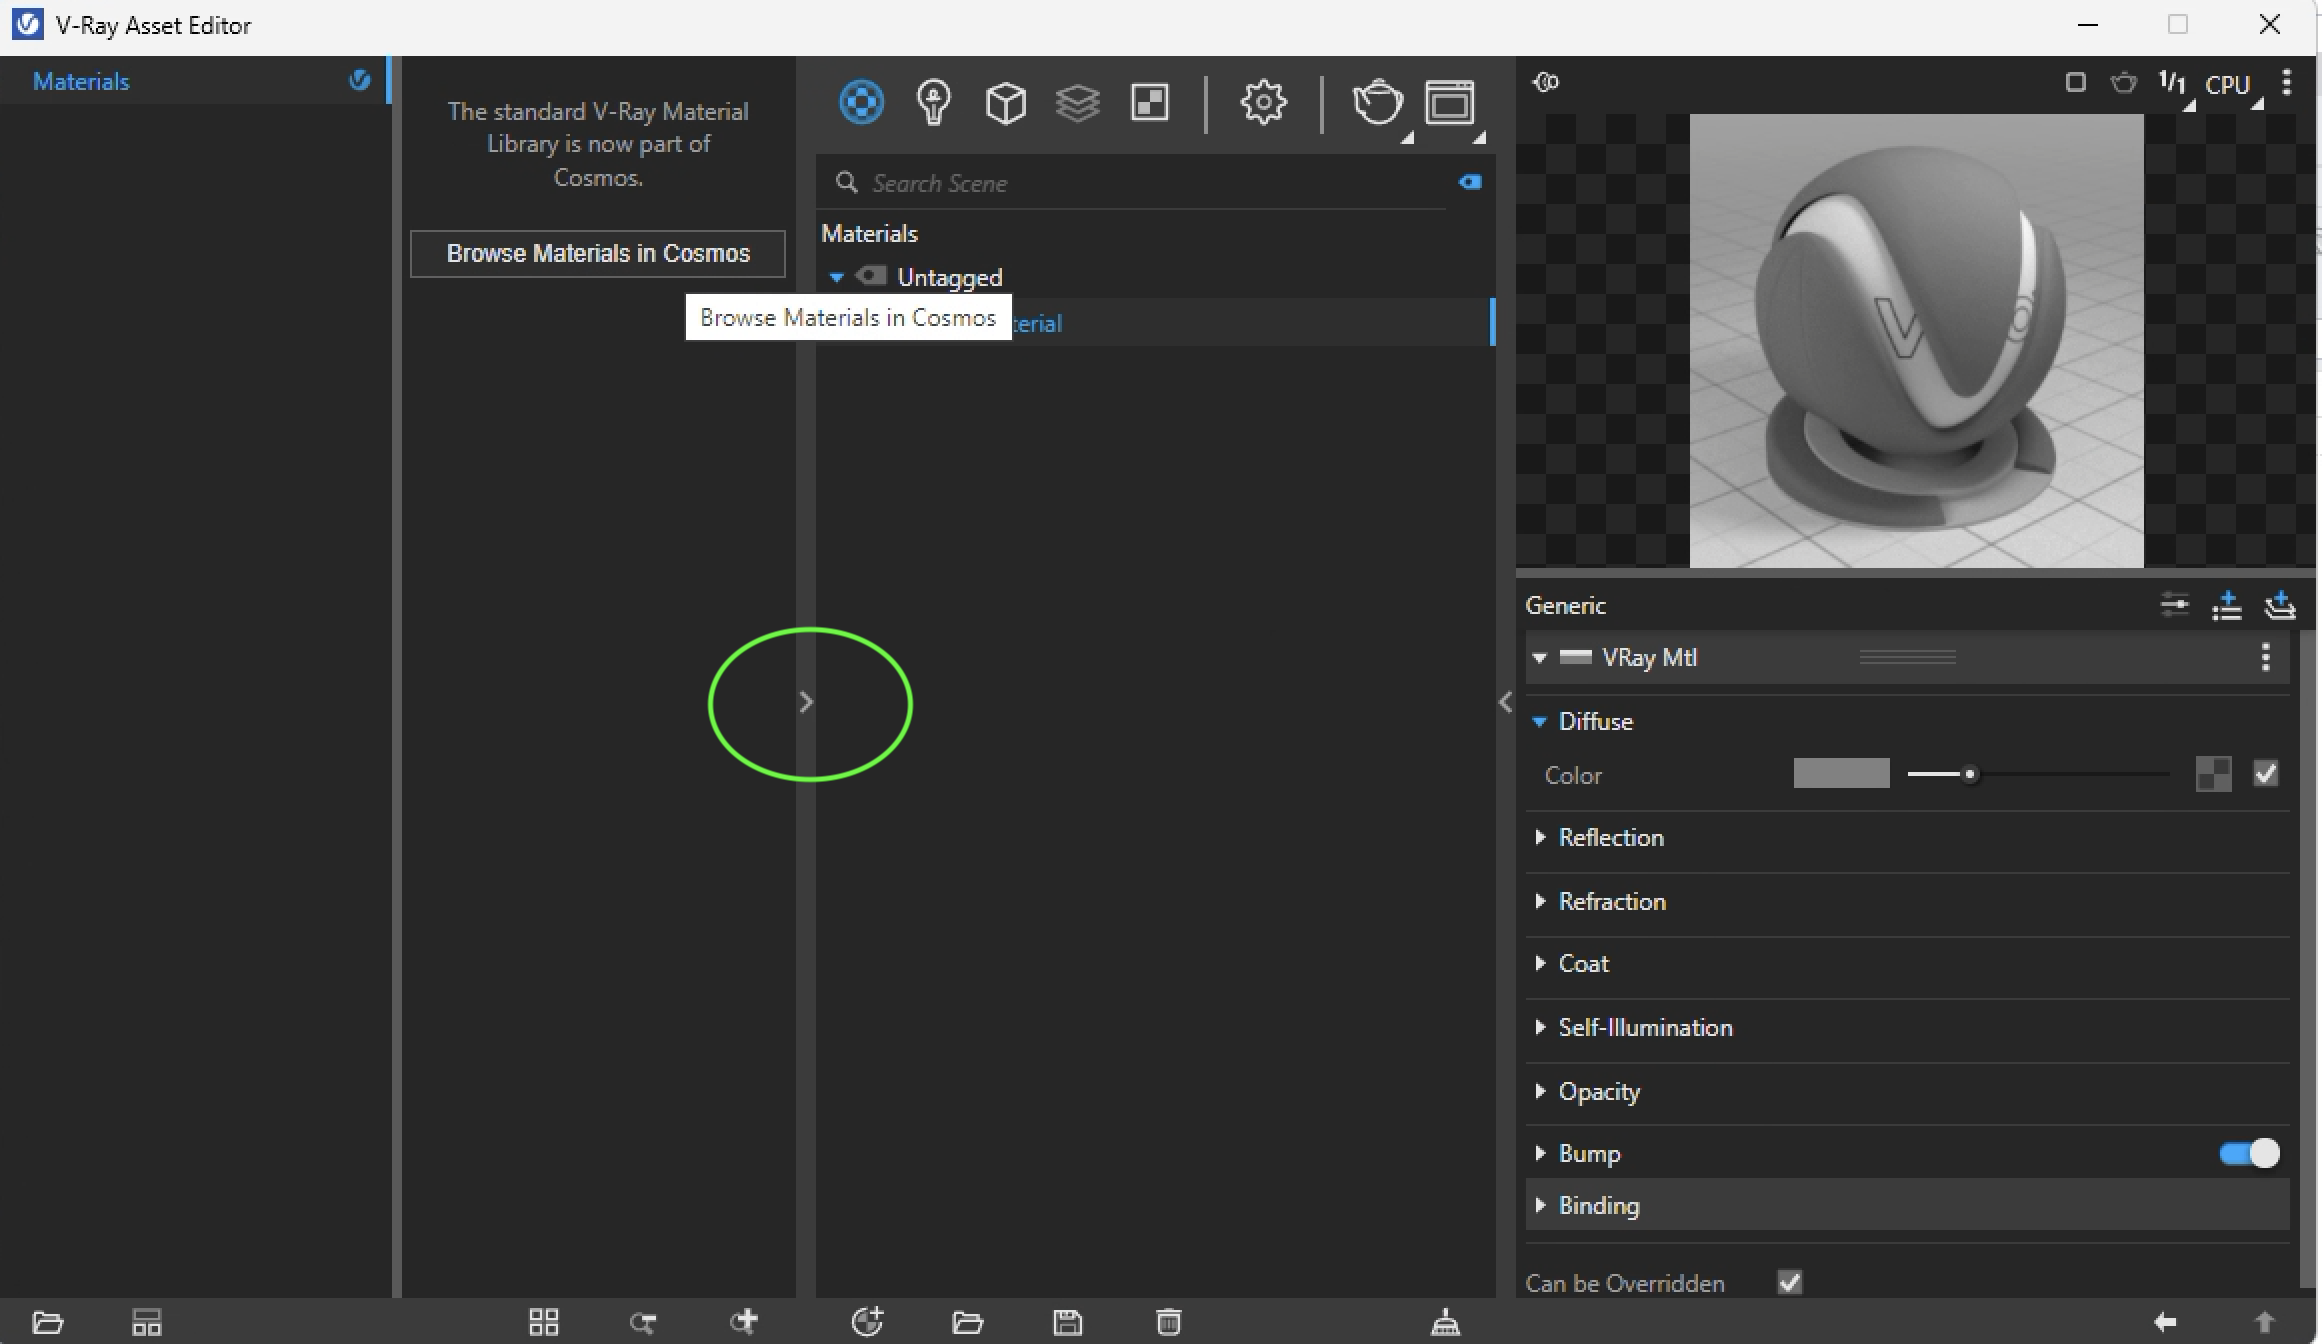Click the left arrow icon at bottom-right
The width and height of the screenshot is (2322, 1344).
tap(2165, 1322)
